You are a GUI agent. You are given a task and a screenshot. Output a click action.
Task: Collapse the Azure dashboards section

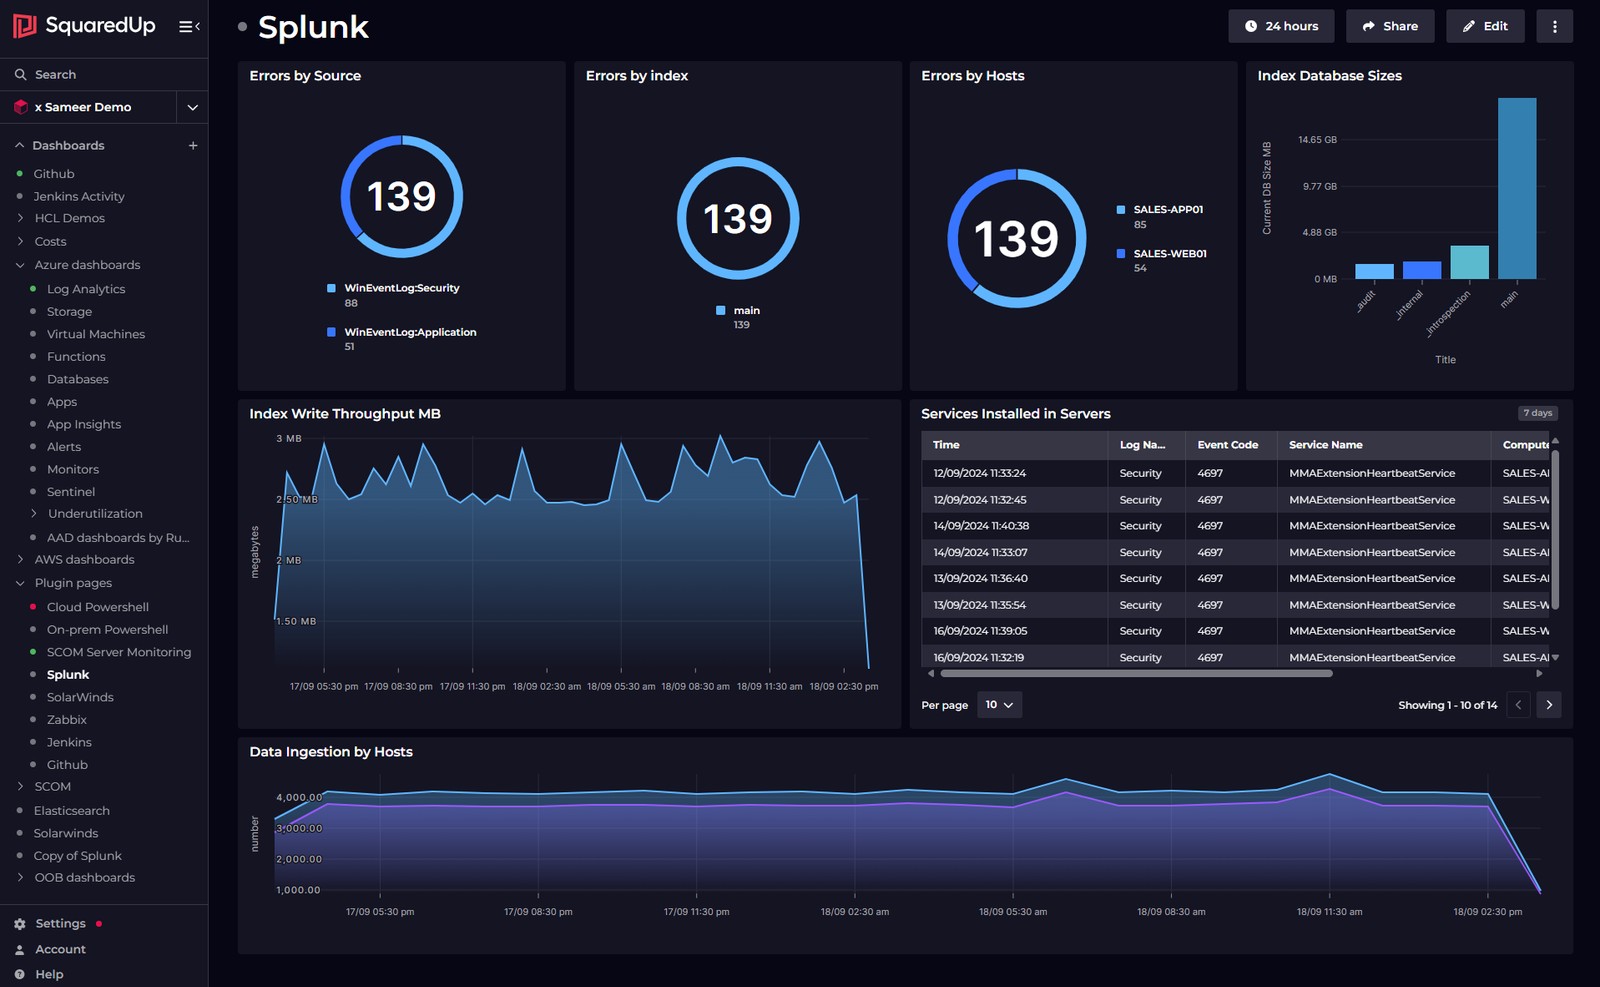coord(19,264)
